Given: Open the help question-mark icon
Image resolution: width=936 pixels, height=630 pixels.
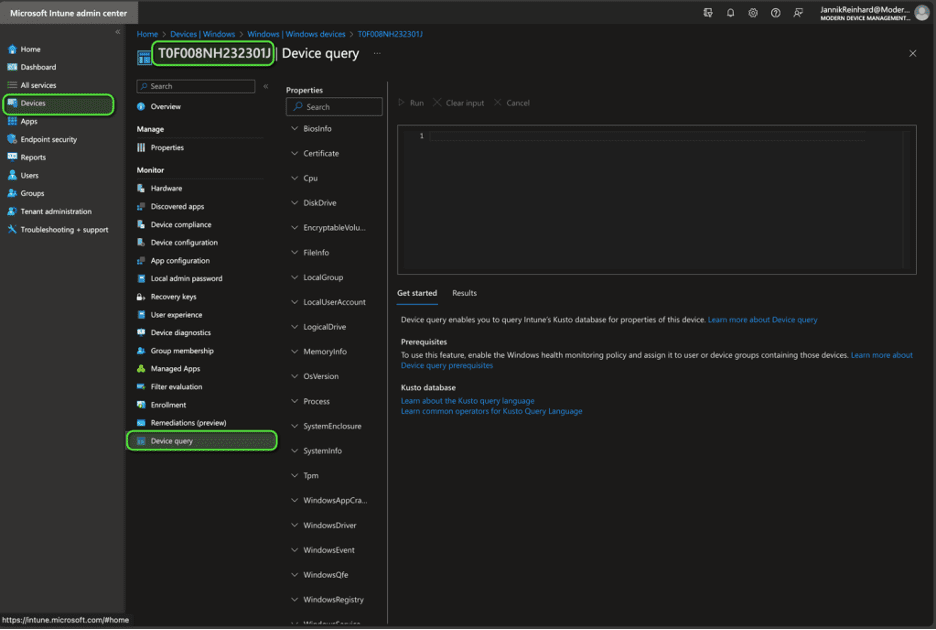Looking at the screenshot, I should click(775, 12).
